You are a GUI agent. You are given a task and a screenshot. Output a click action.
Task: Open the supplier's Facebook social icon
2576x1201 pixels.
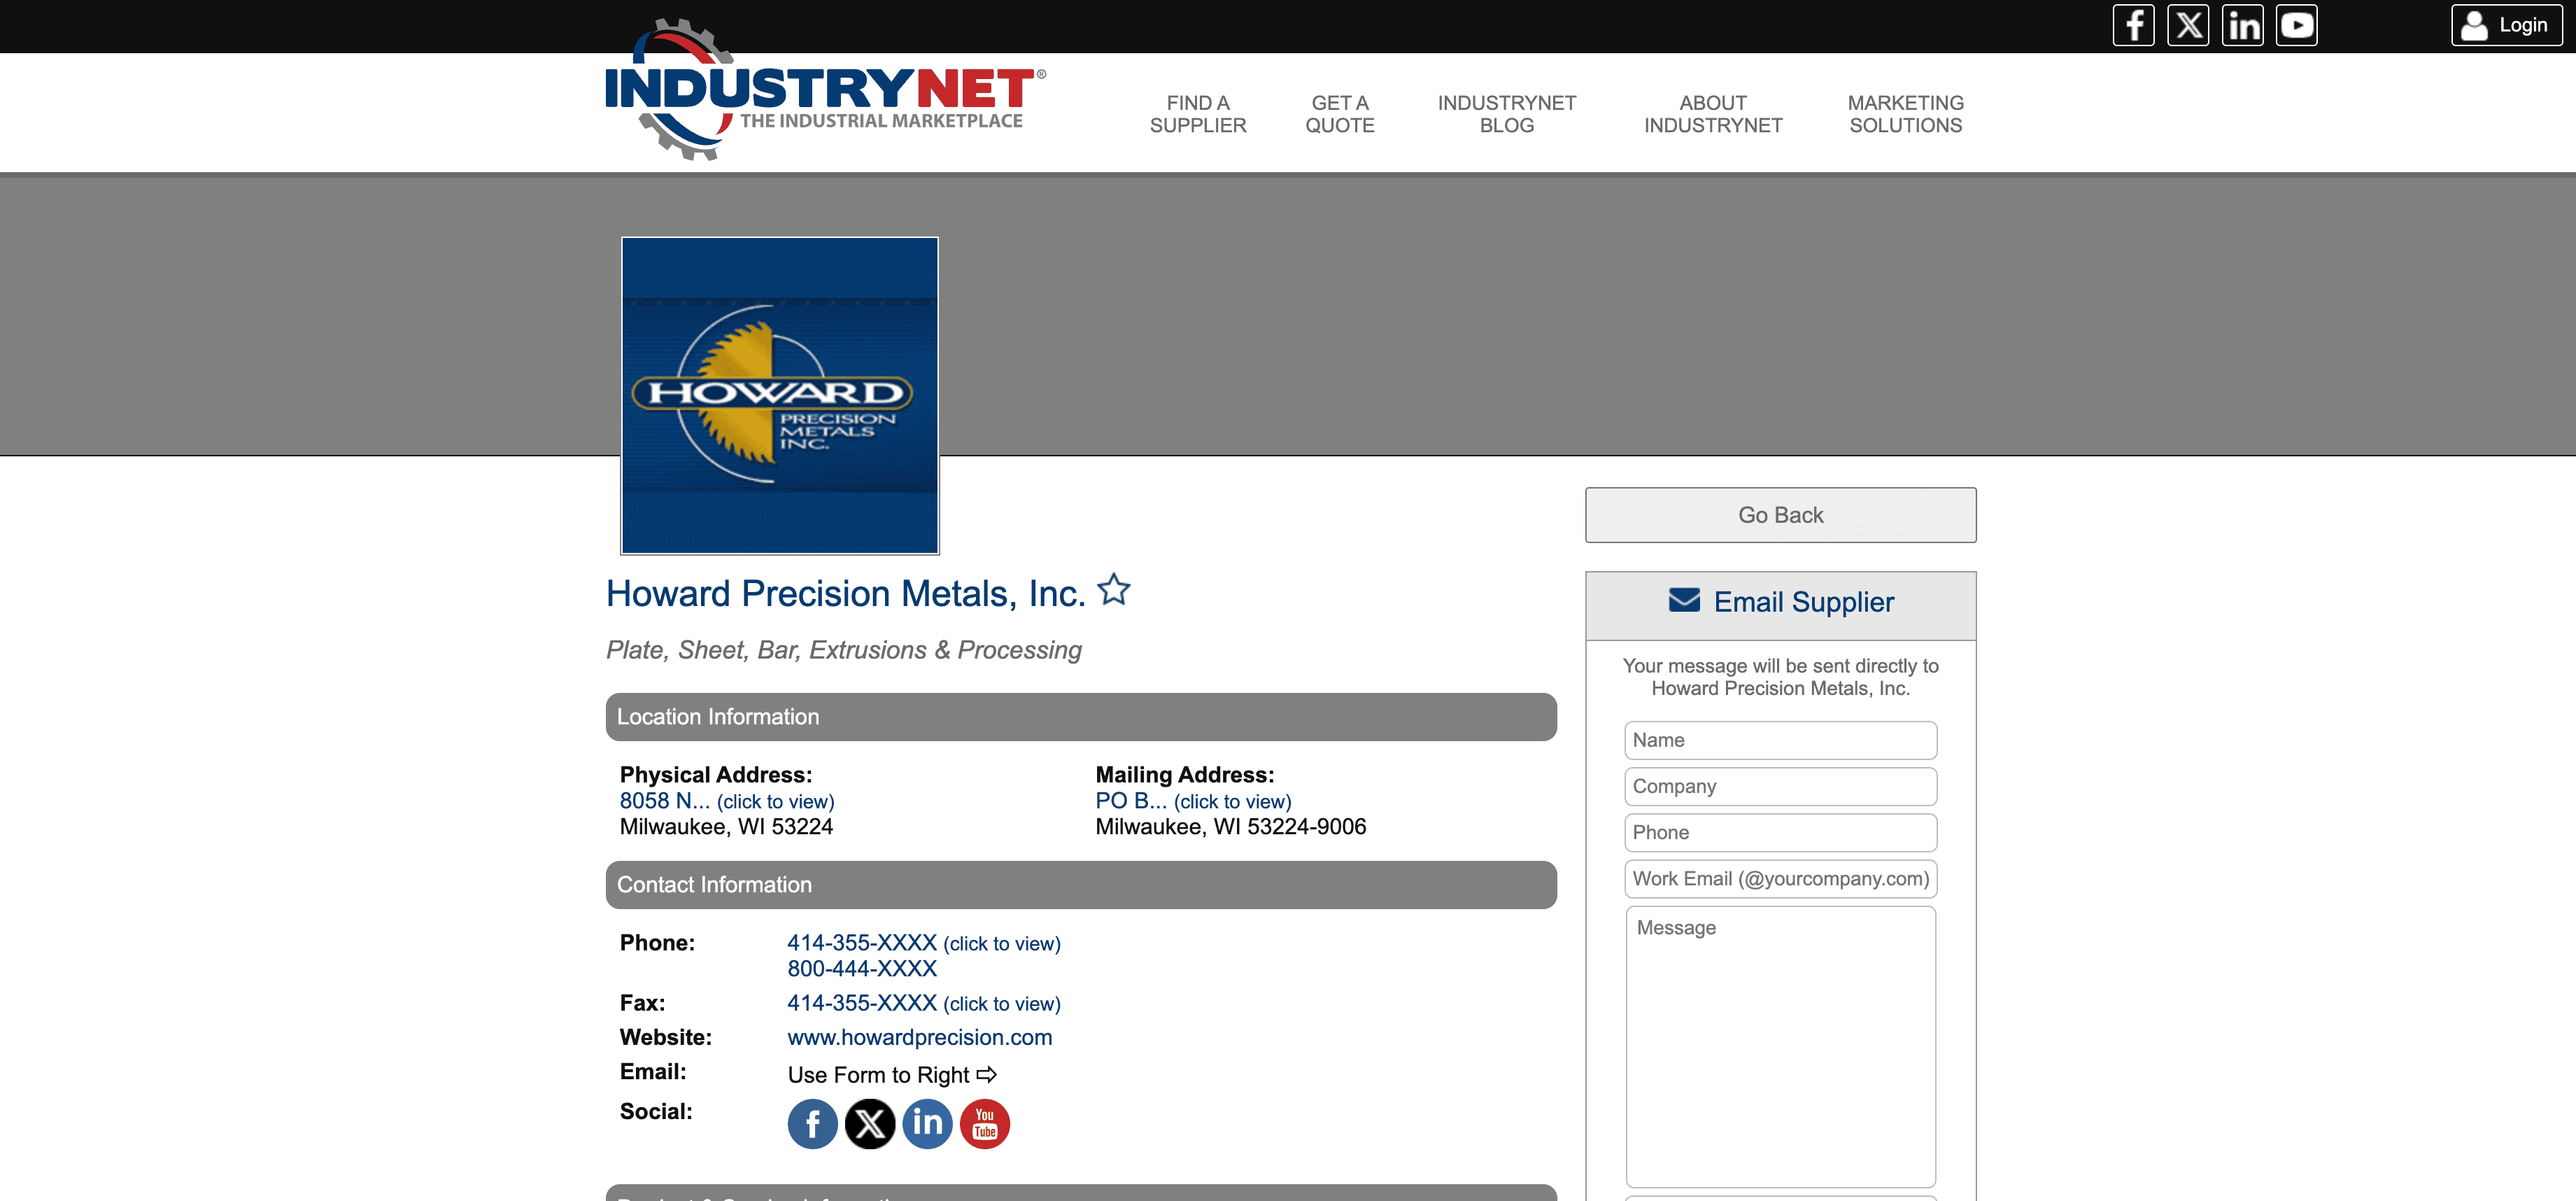tap(813, 1124)
